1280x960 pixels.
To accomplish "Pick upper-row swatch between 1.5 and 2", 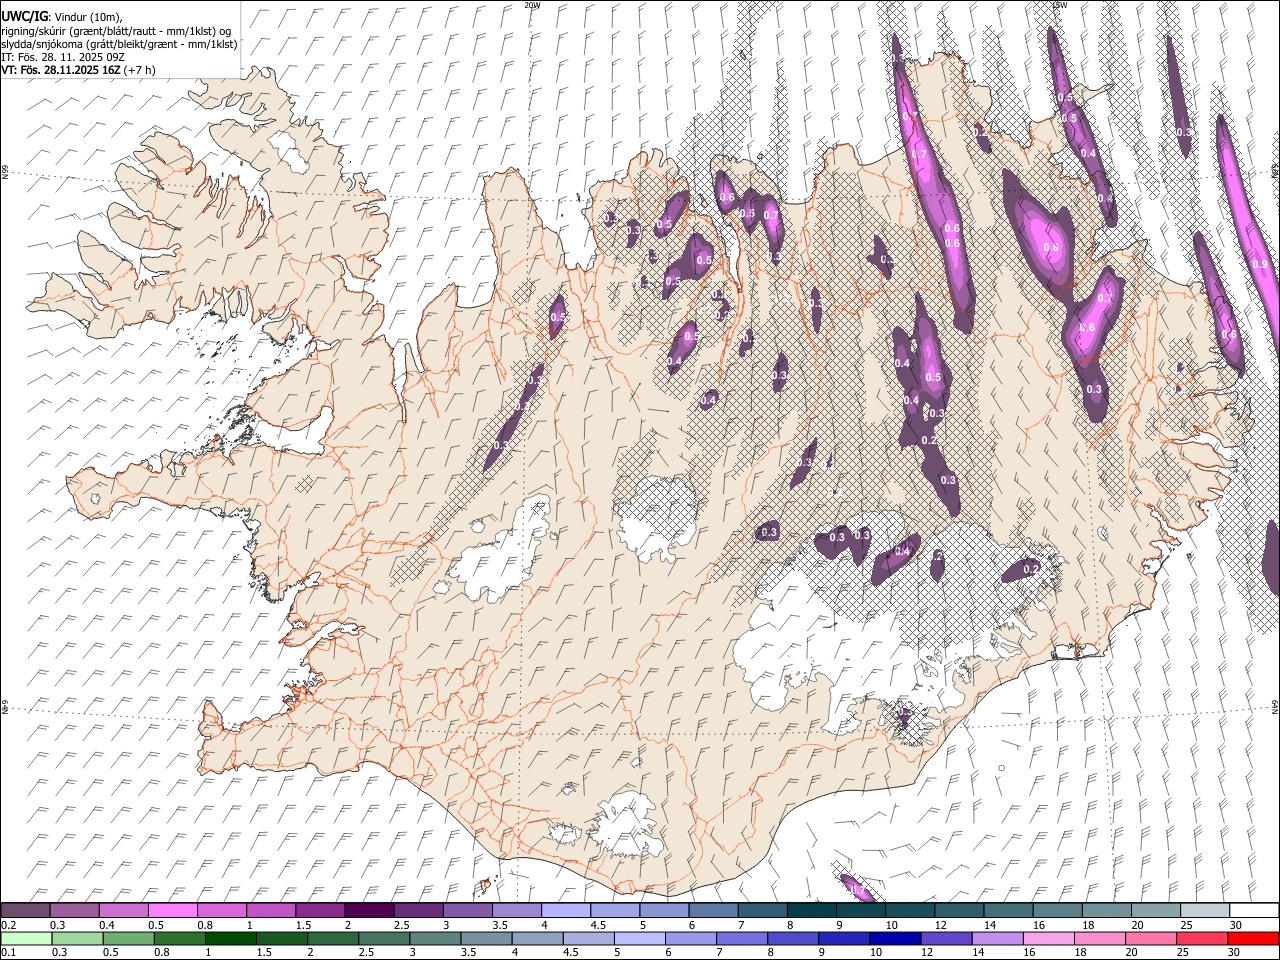I will pos(319,911).
